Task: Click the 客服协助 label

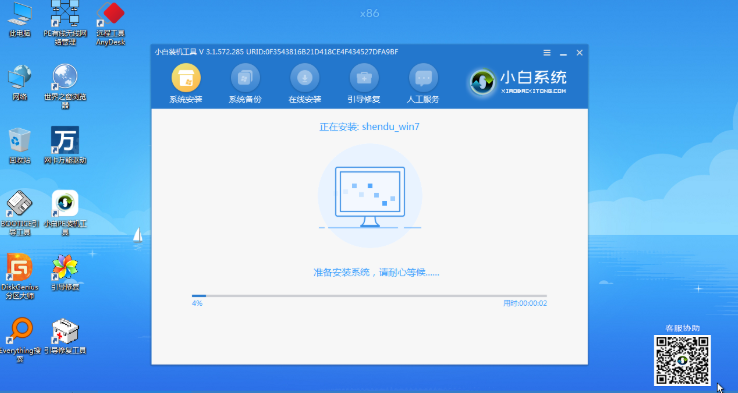Action: point(682,328)
